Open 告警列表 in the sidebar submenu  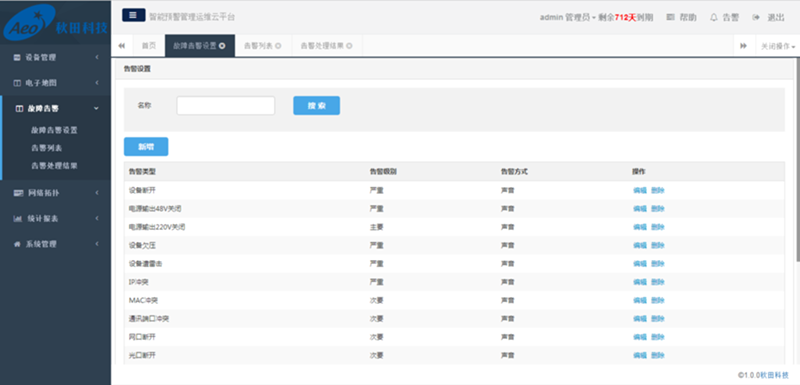[46, 148]
